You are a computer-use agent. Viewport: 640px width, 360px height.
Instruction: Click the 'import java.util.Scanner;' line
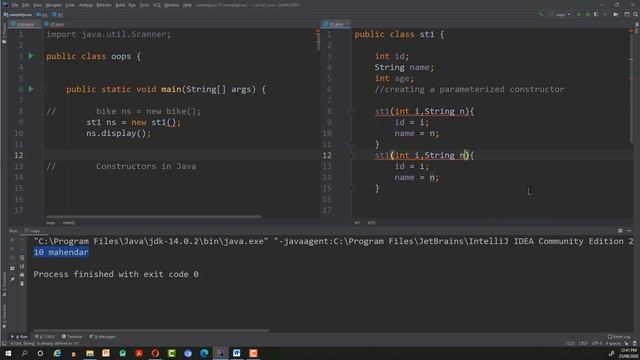point(109,34)
